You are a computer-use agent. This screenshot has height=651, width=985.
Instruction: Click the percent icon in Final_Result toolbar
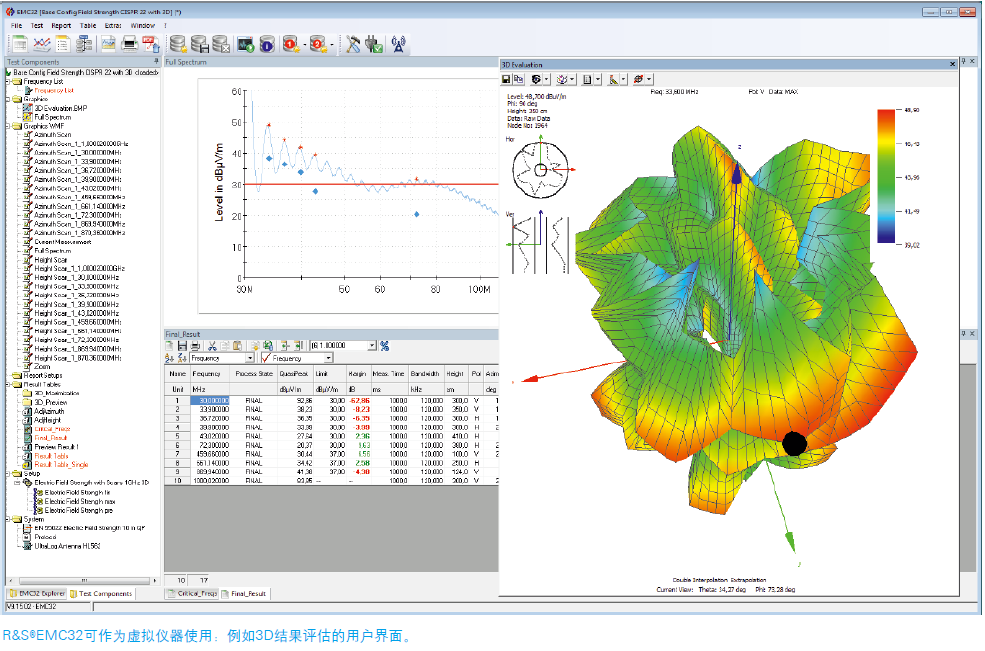pyautogui.click(x=384, y=346)
